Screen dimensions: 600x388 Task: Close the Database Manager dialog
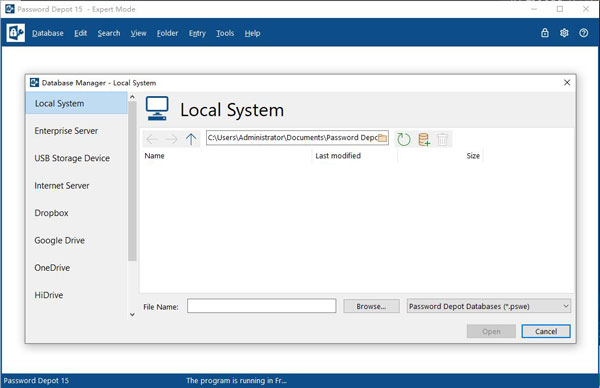(x=567, y=83)
